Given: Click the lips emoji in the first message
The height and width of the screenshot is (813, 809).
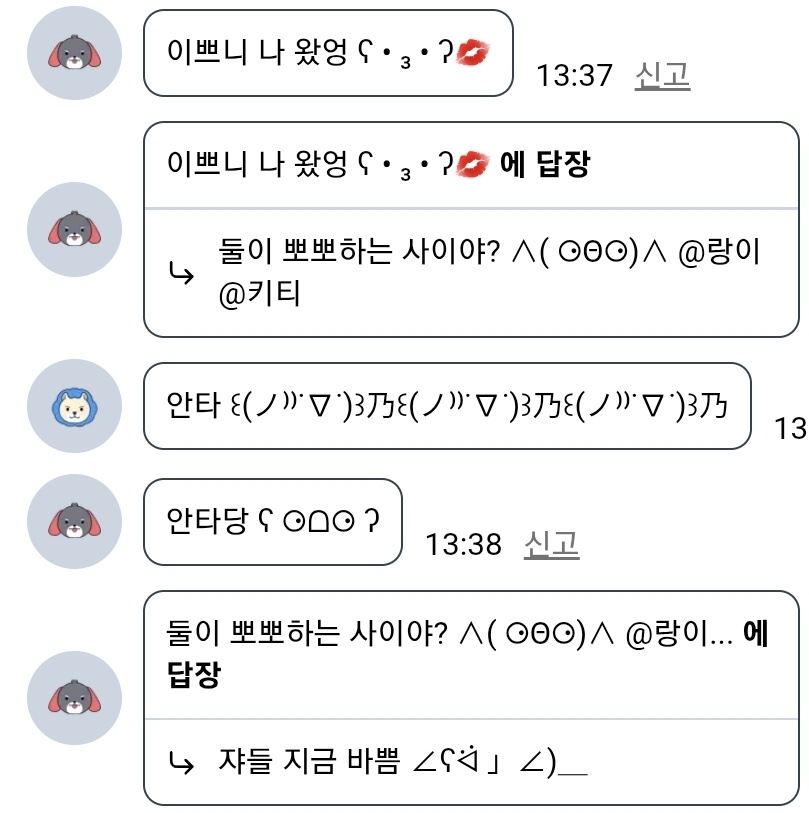Looking at the screenshot, I should click(x=471, y=54).
